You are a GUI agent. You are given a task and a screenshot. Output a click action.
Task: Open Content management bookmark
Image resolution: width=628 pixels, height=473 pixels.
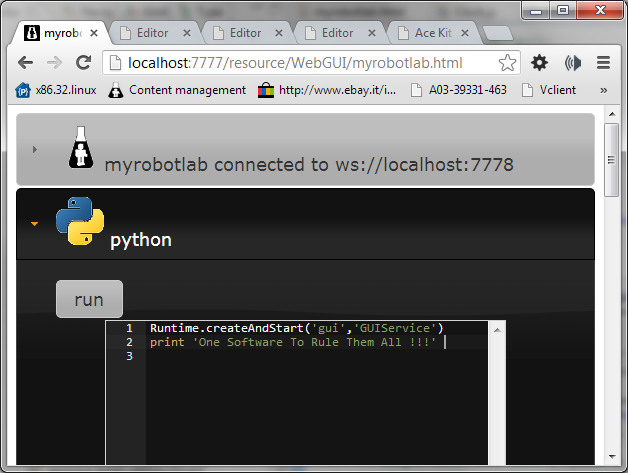[177, 90]
